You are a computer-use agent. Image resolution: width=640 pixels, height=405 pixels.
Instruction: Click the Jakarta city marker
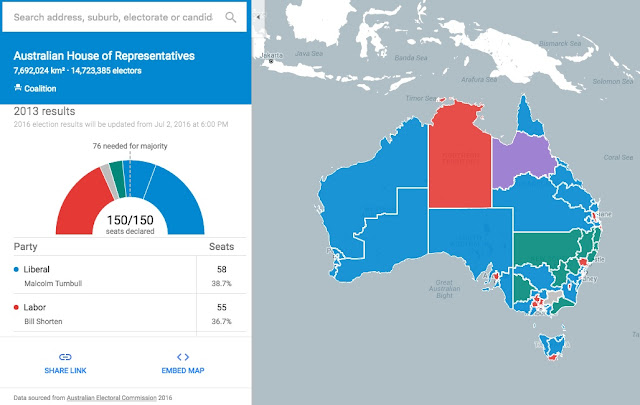click(271, 61)
